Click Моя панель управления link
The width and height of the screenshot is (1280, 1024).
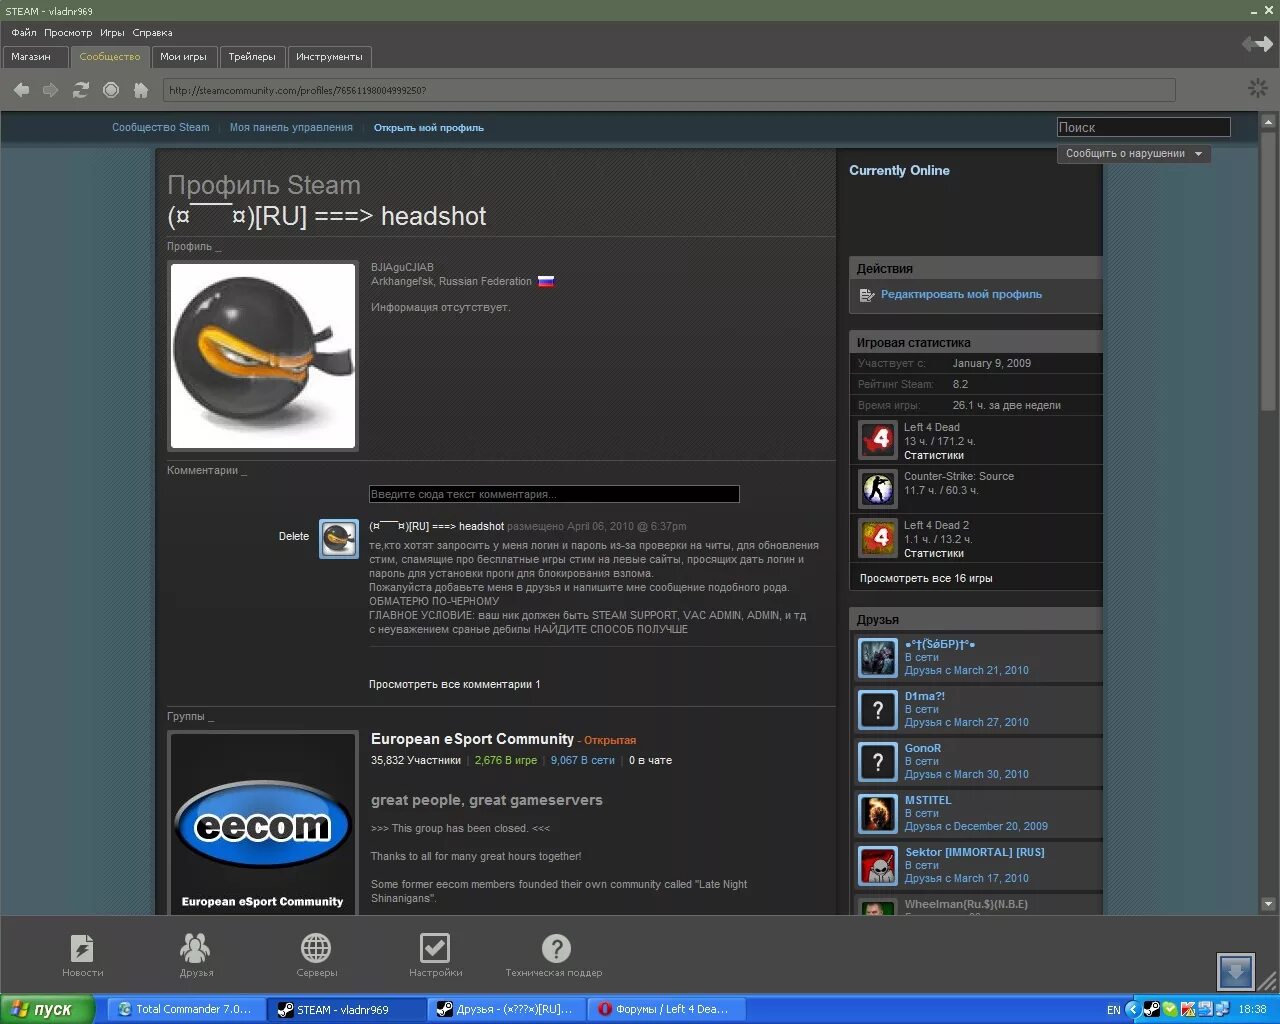pos(291,127)
